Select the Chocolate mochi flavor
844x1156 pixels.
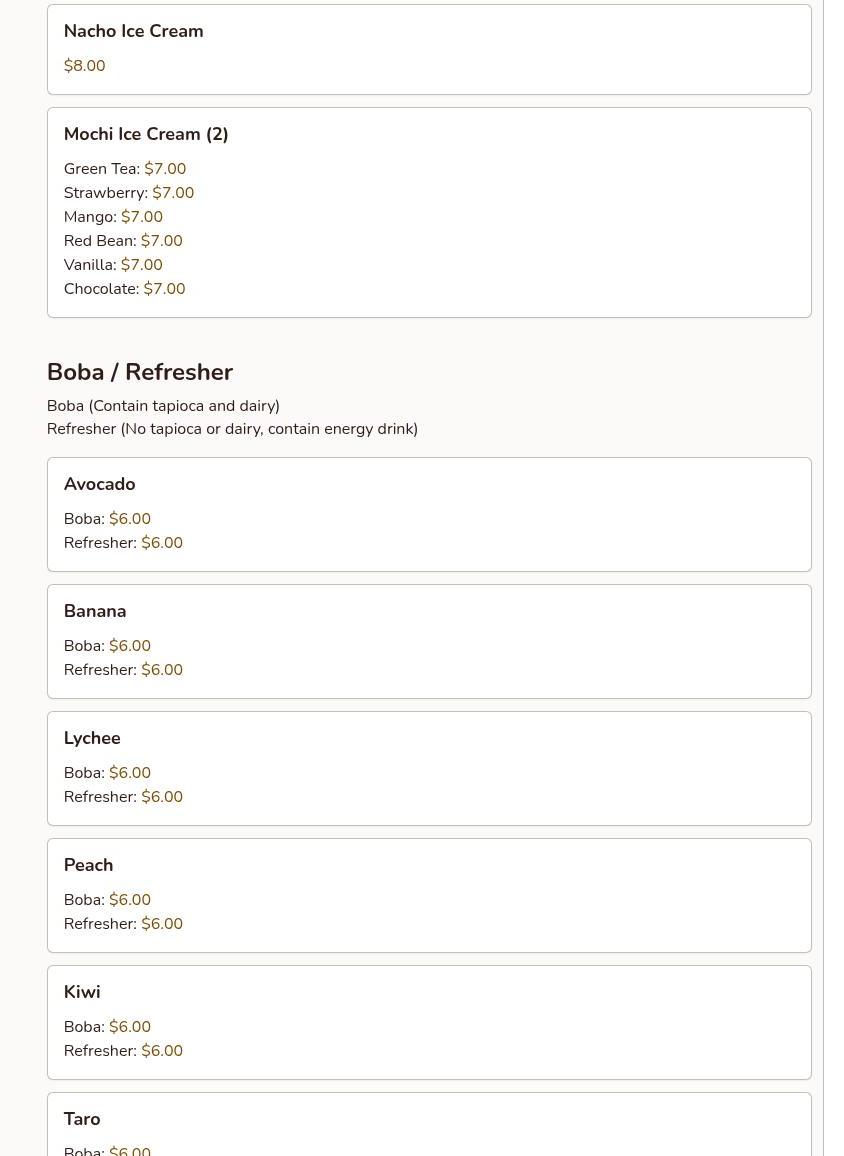[x=125, y=289]
